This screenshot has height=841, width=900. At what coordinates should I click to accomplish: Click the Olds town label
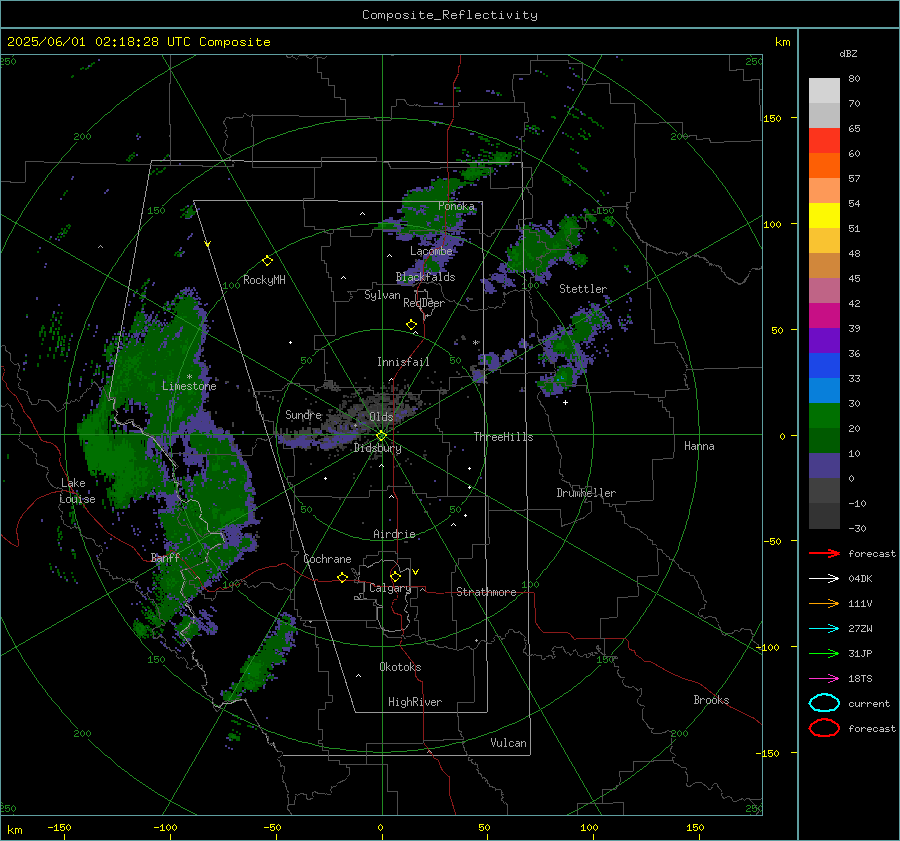pyautogui.click(x=381, y=417)
